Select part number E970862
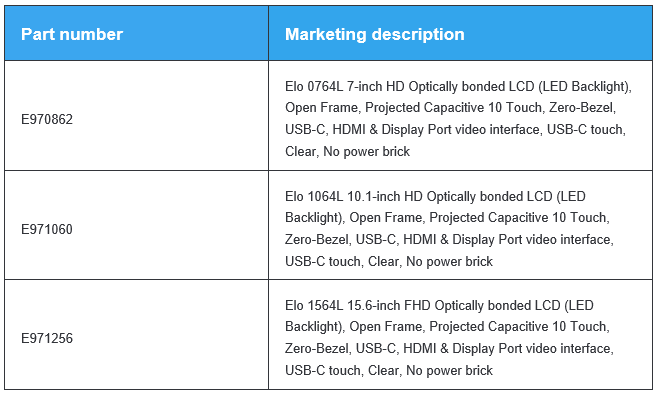The width and height of the screenshot is (661, 394). 47,119
